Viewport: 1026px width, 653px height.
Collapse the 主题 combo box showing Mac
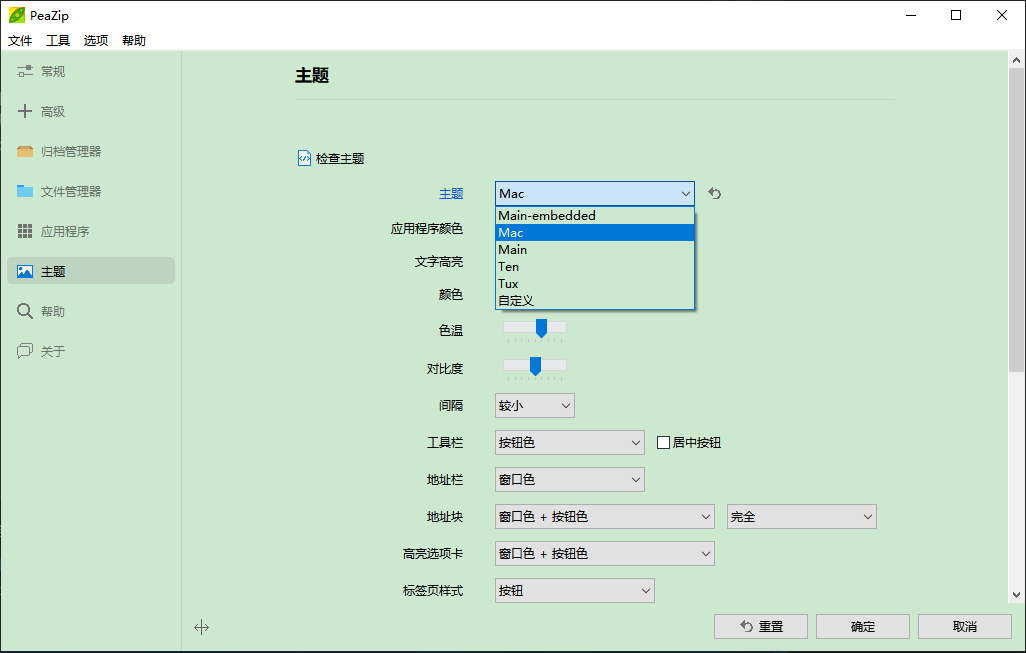tap(595, 194)
